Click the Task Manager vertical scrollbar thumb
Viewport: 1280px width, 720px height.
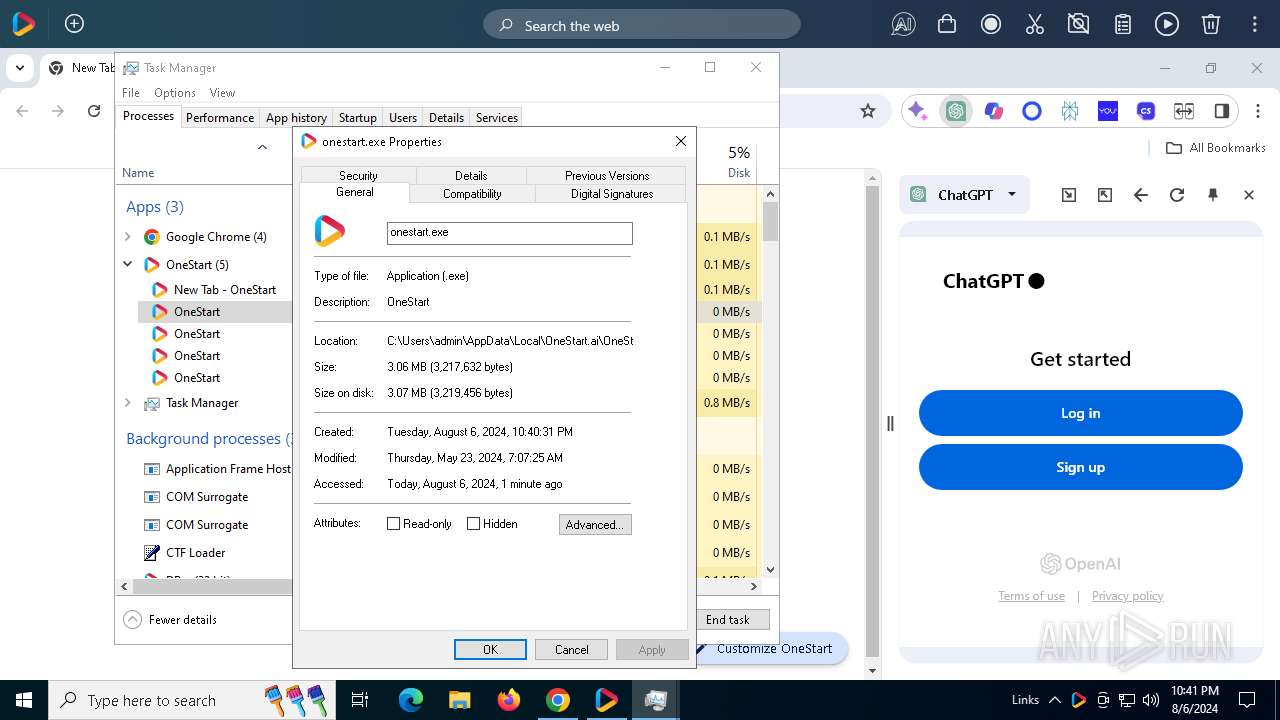coord(770,221)
